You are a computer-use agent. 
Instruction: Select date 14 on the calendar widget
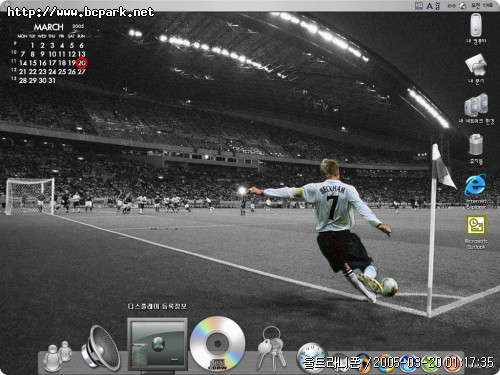[x=23, y=63]
